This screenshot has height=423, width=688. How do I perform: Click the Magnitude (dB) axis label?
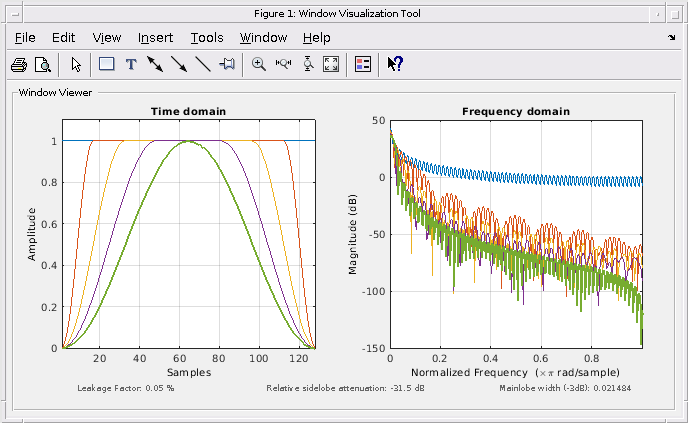tap(352, 234)
